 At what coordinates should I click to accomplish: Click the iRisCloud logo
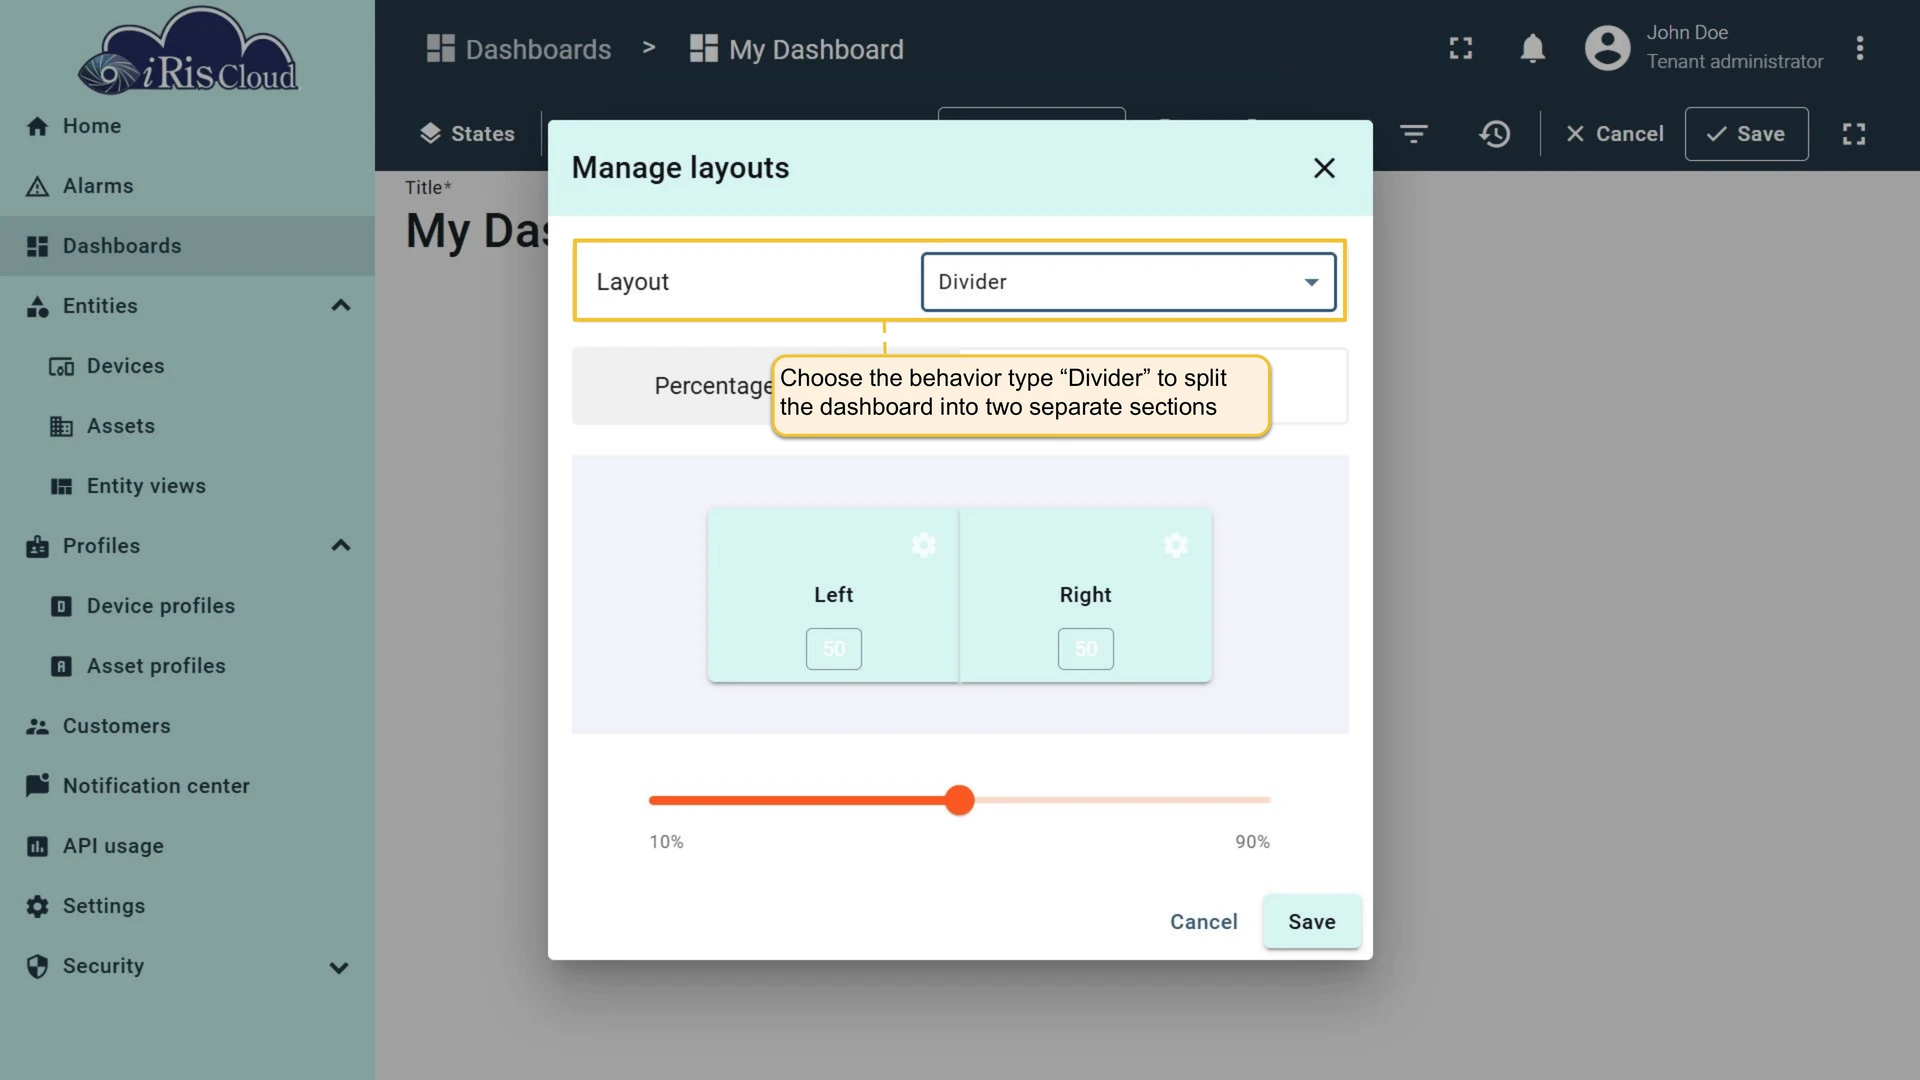[190, 52]
